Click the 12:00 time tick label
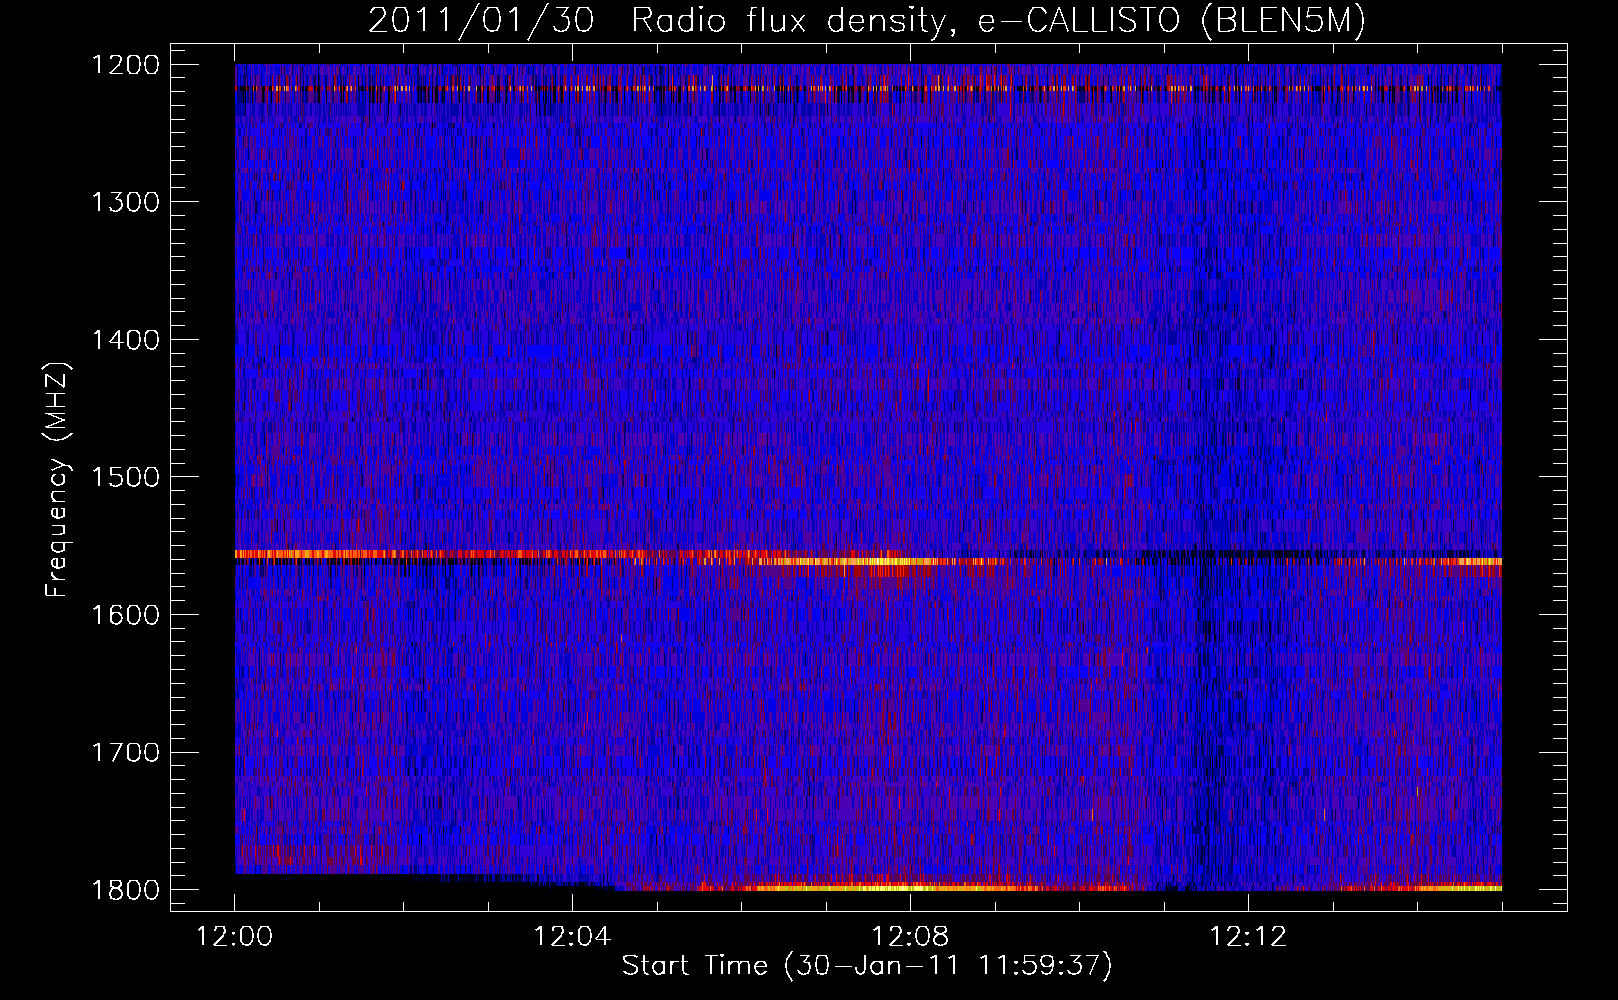 tap(235, 937)
